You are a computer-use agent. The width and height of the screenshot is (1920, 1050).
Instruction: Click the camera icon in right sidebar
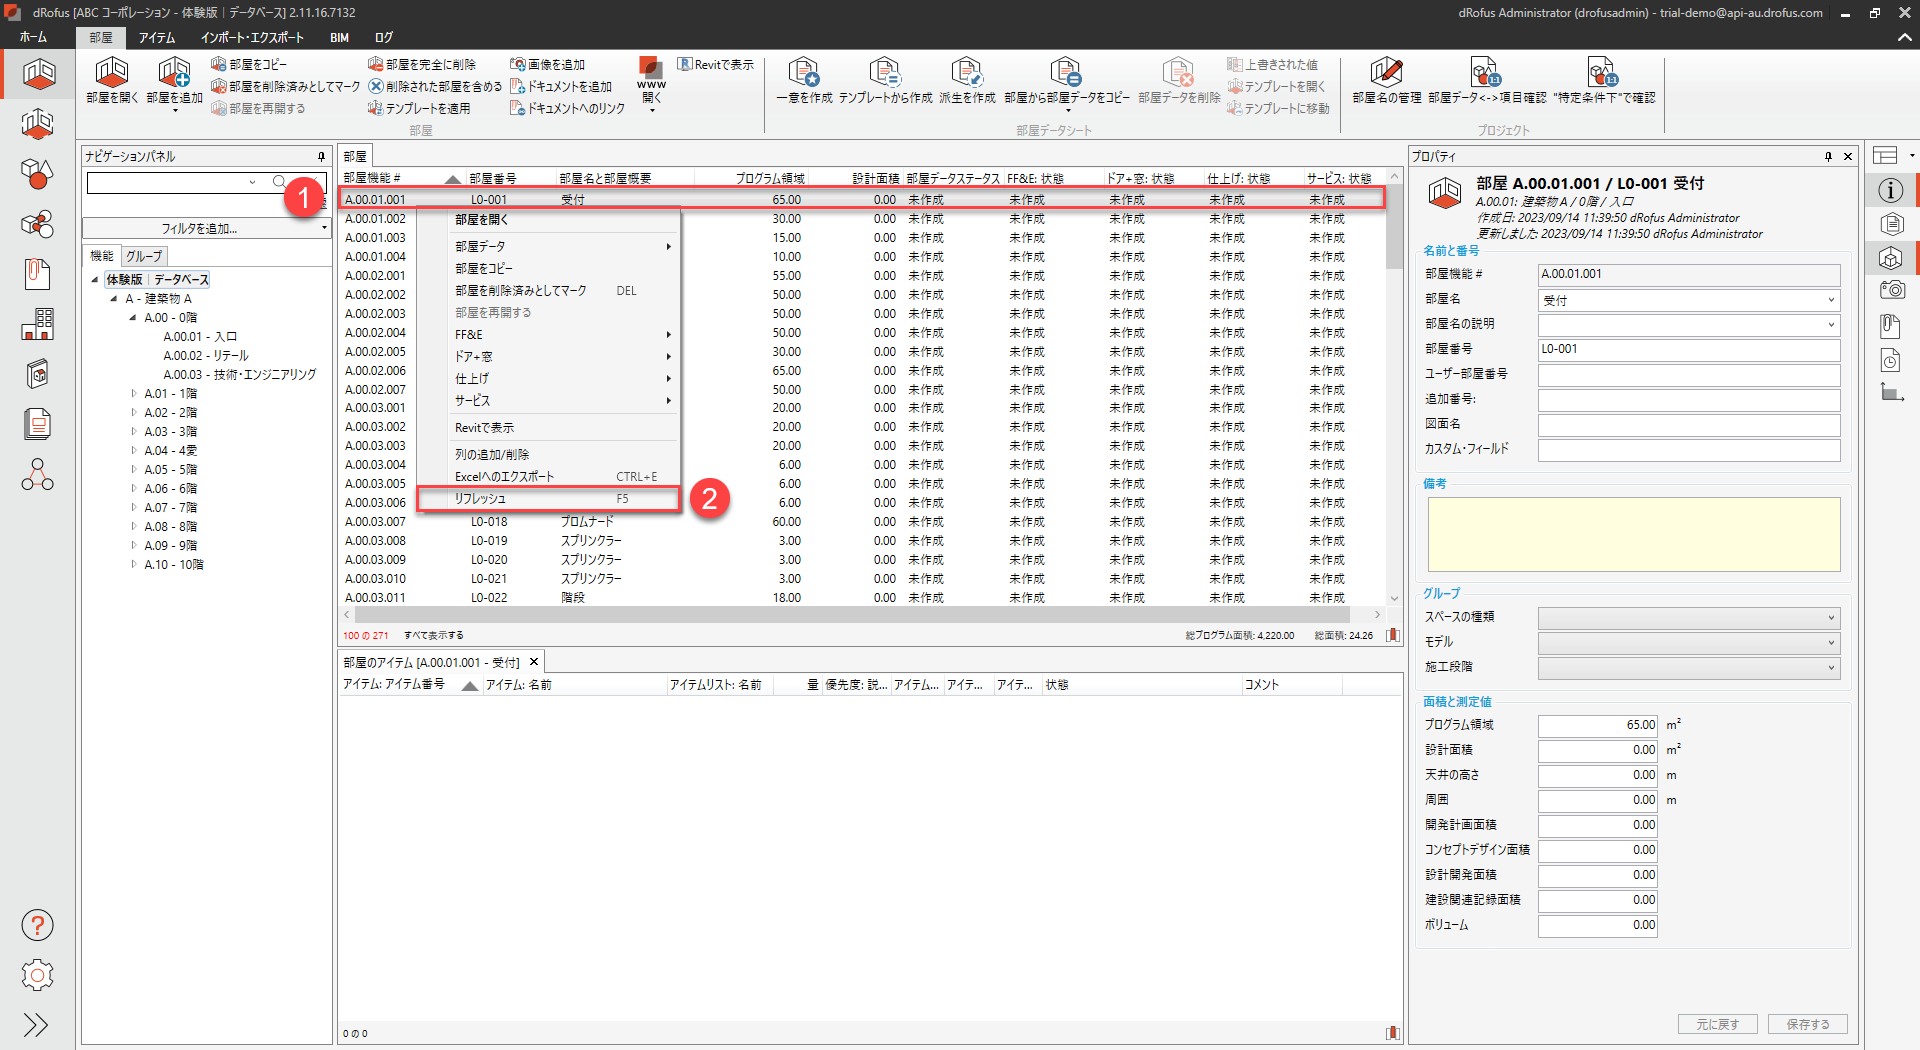pyautogui.click(x=1890, y=291)
